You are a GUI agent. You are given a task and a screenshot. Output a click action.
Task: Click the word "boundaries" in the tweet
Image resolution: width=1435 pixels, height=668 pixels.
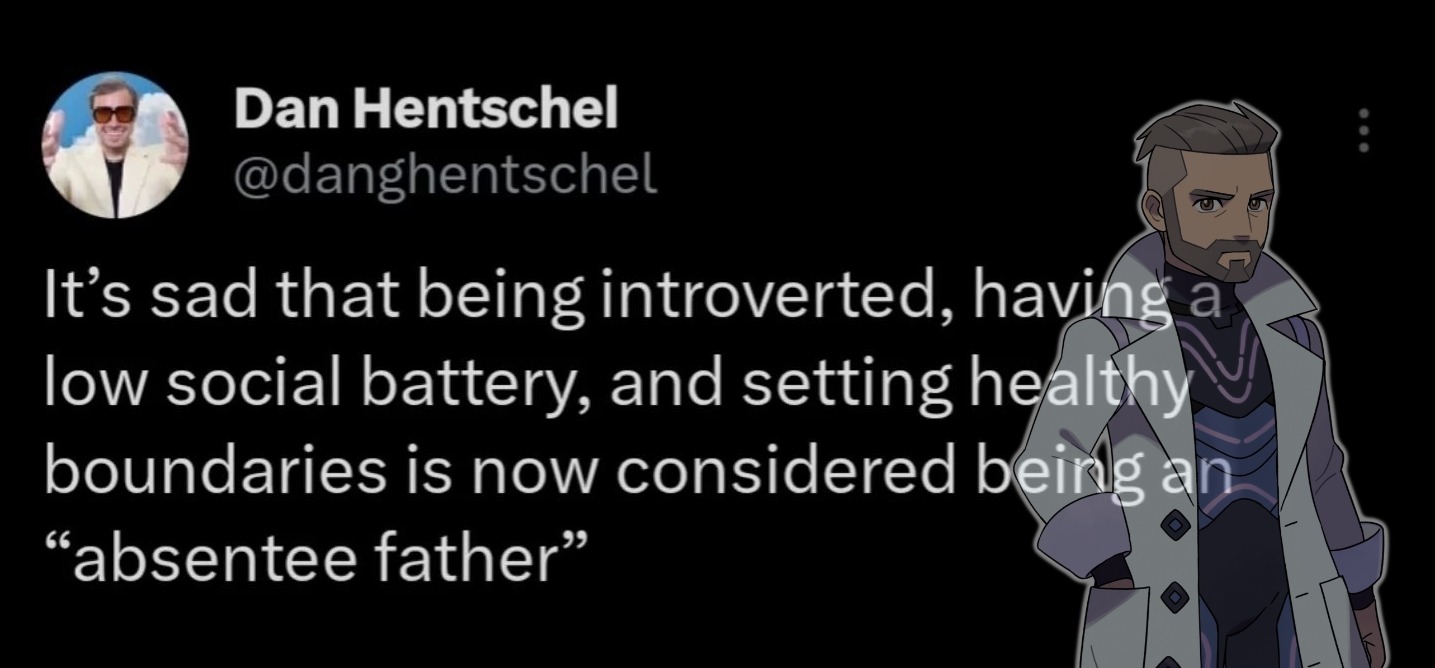pyautogui.click(x=214, y=472)
